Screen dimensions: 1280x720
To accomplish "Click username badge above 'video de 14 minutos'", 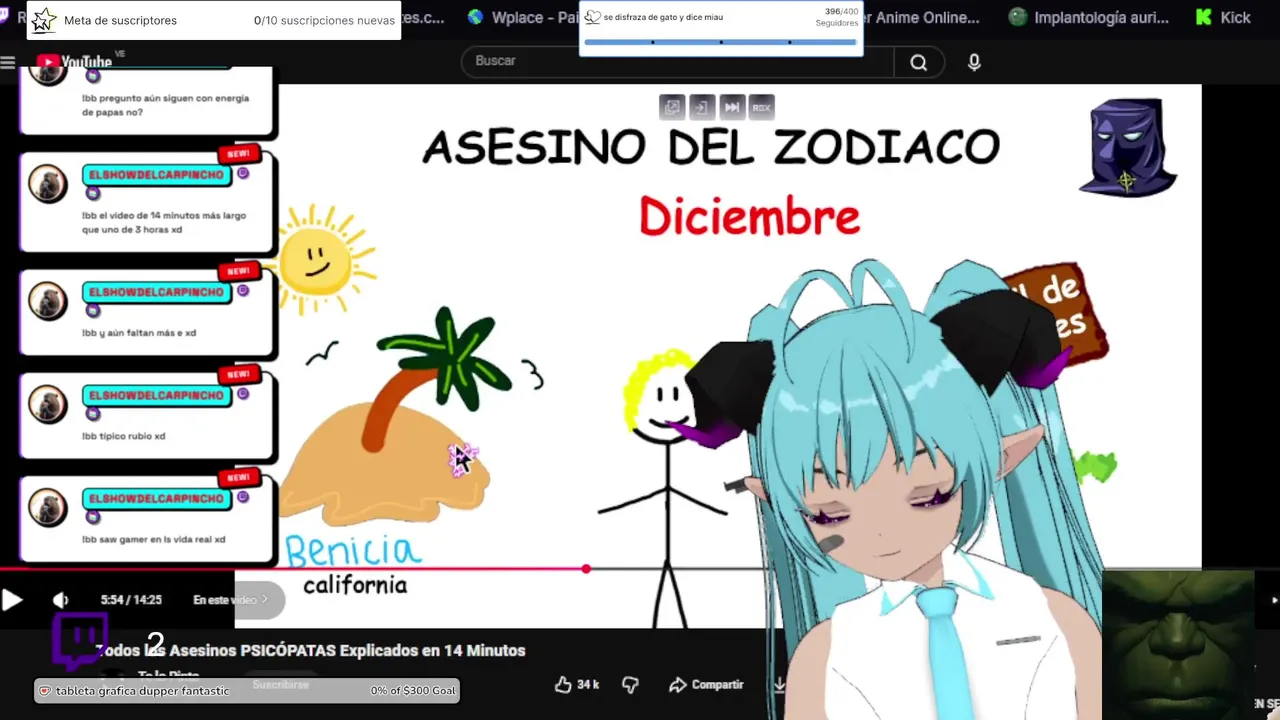I will 156,175.
